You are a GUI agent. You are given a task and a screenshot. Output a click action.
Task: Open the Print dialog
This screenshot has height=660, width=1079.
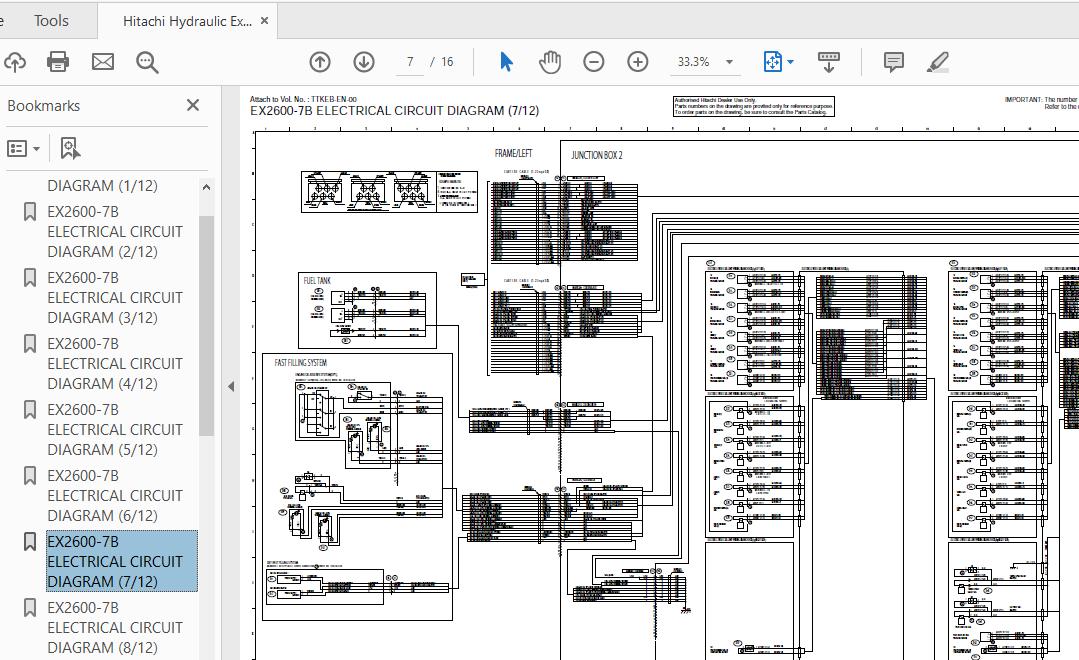pos(57,61)
